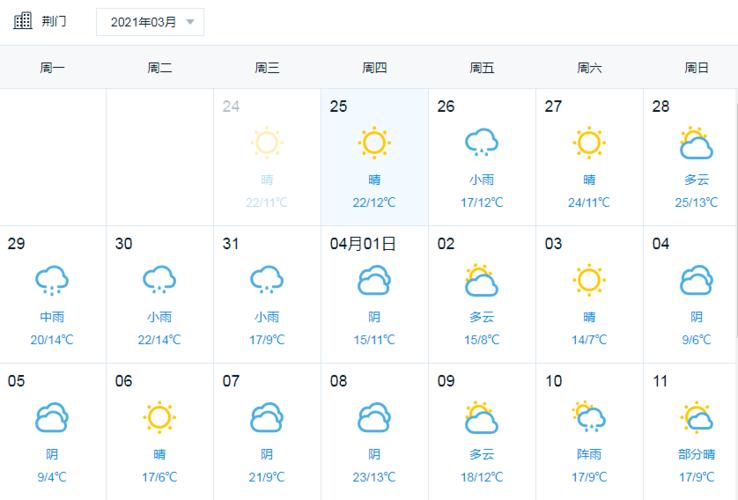Viewport: 738px width, 500px height.
Task: Click the 部分晴 label on day 11
Action: pyautogui.click(x=697, y=454)
